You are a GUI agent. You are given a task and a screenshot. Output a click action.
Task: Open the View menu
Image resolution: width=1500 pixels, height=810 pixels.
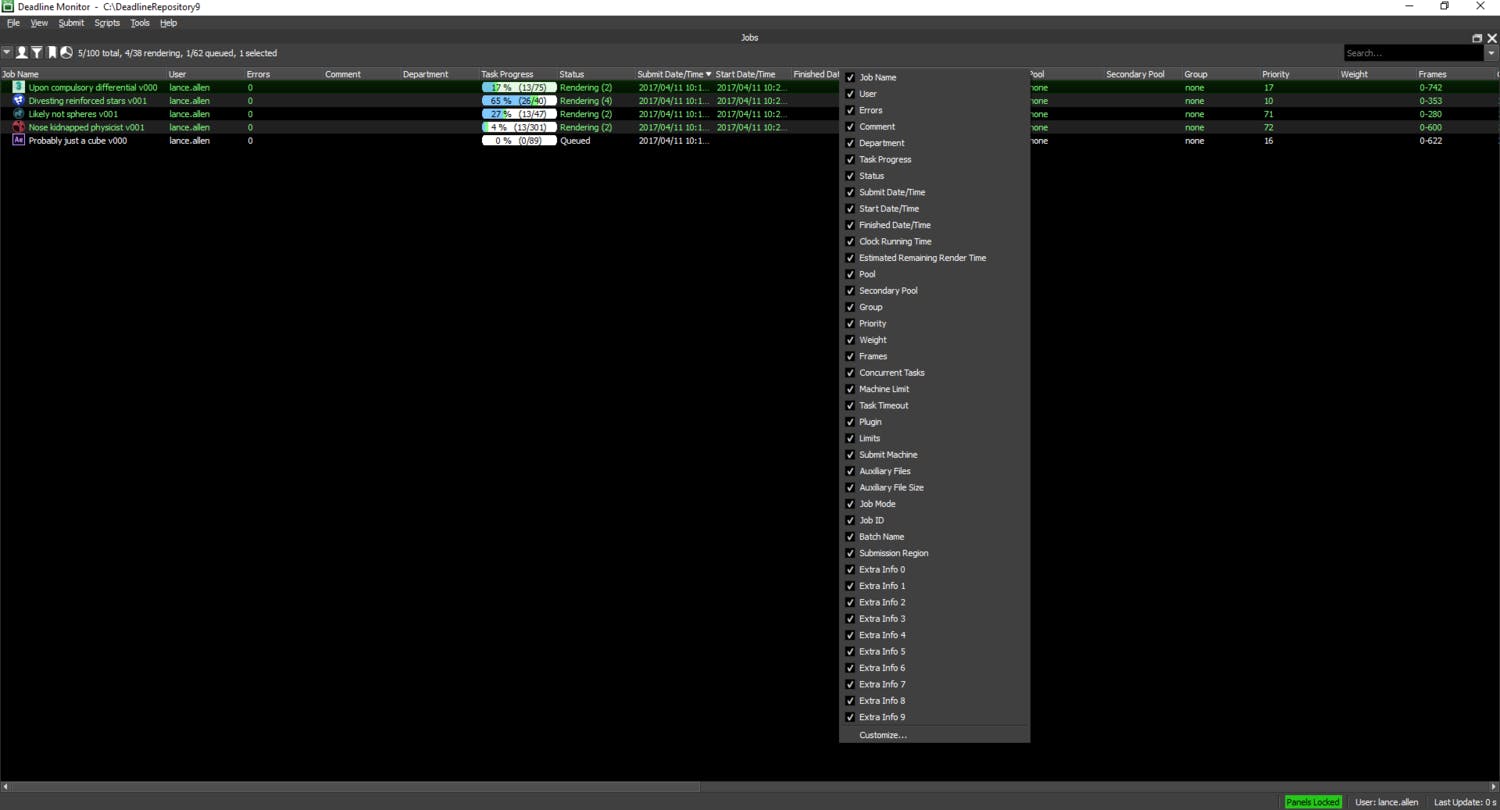pos(39,23)
